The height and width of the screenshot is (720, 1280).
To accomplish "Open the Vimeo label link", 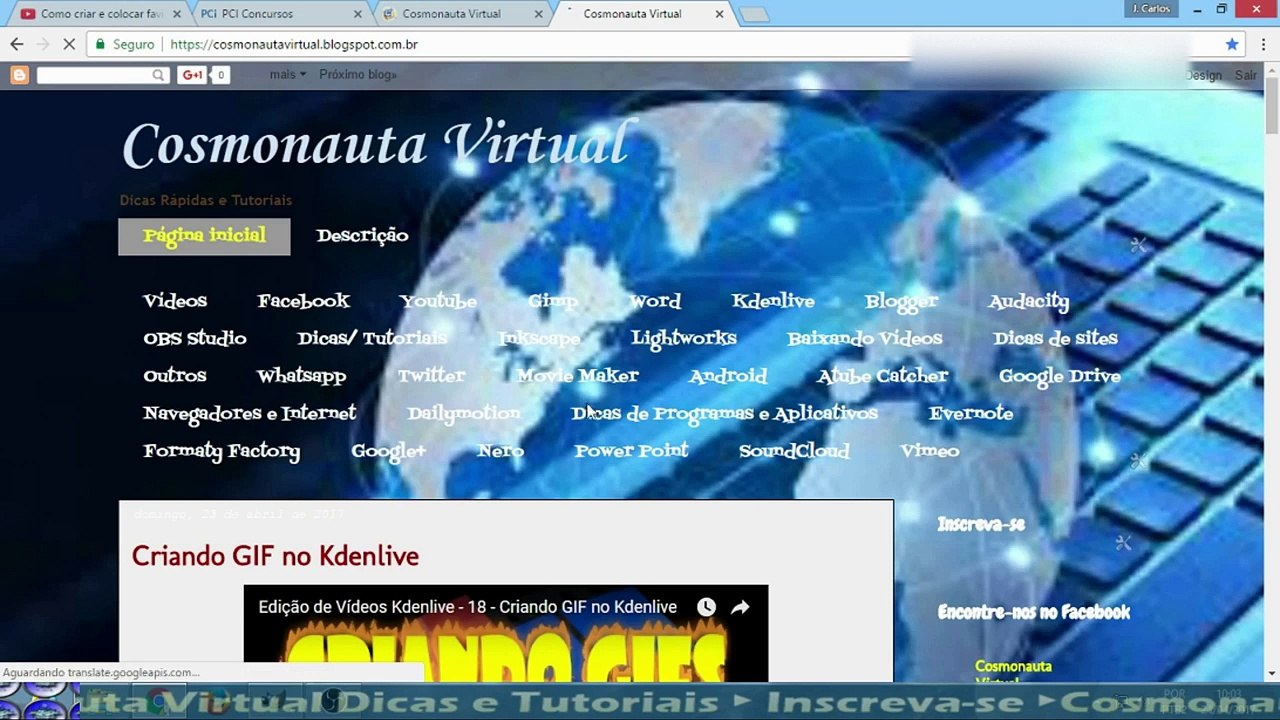I will pos(930,451).
